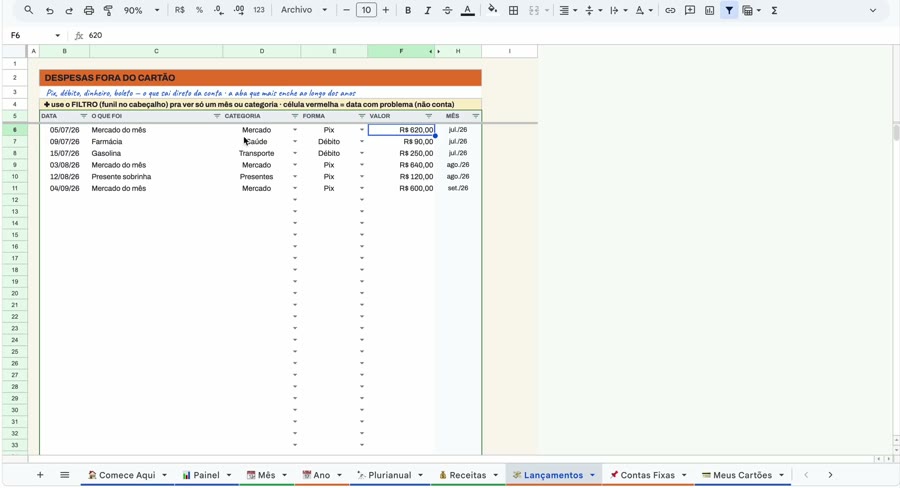Image resolution: width=900 pixels, height=488 pixels.
Task: Click the Name Box showing F6
Action: (34, 36)
